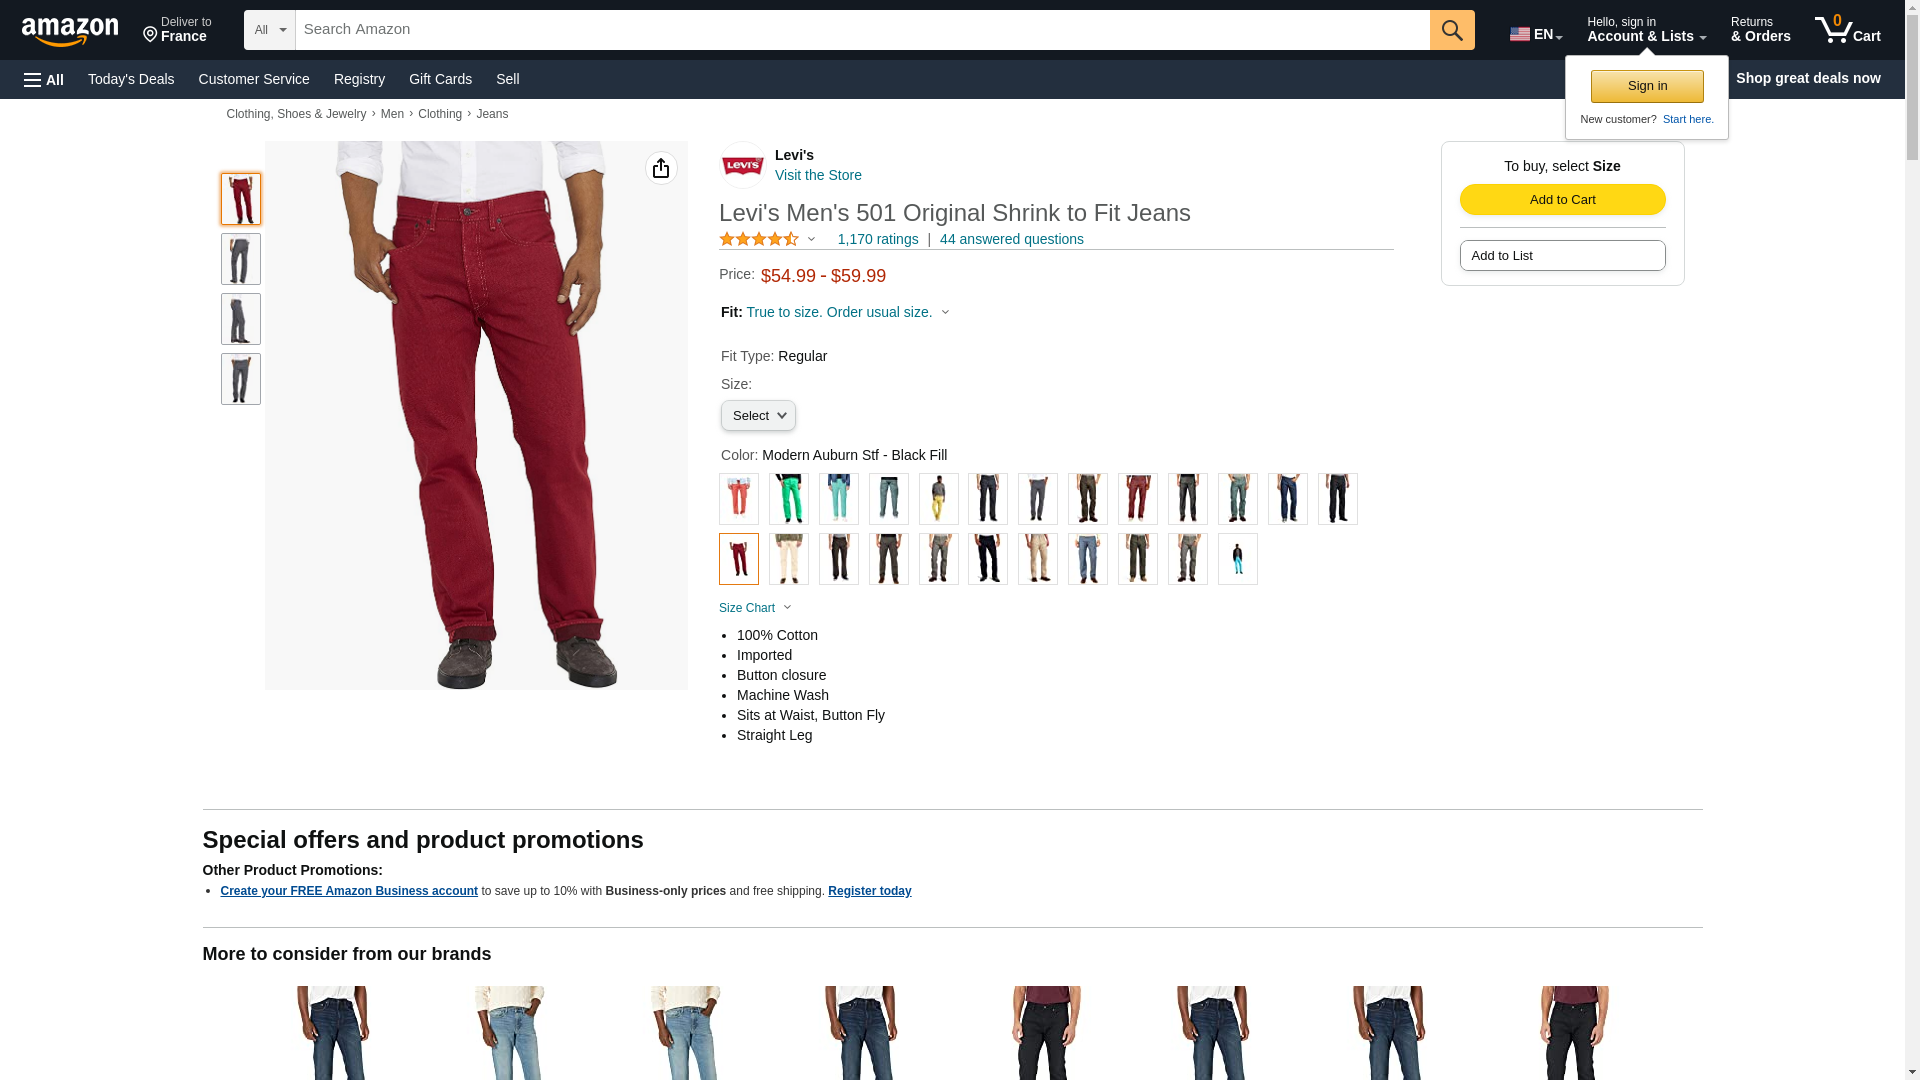Image resolution: width=1920 pixels, height=1080 pixels.
Task: Click the Amazon logo
Action: pos(70,31)
